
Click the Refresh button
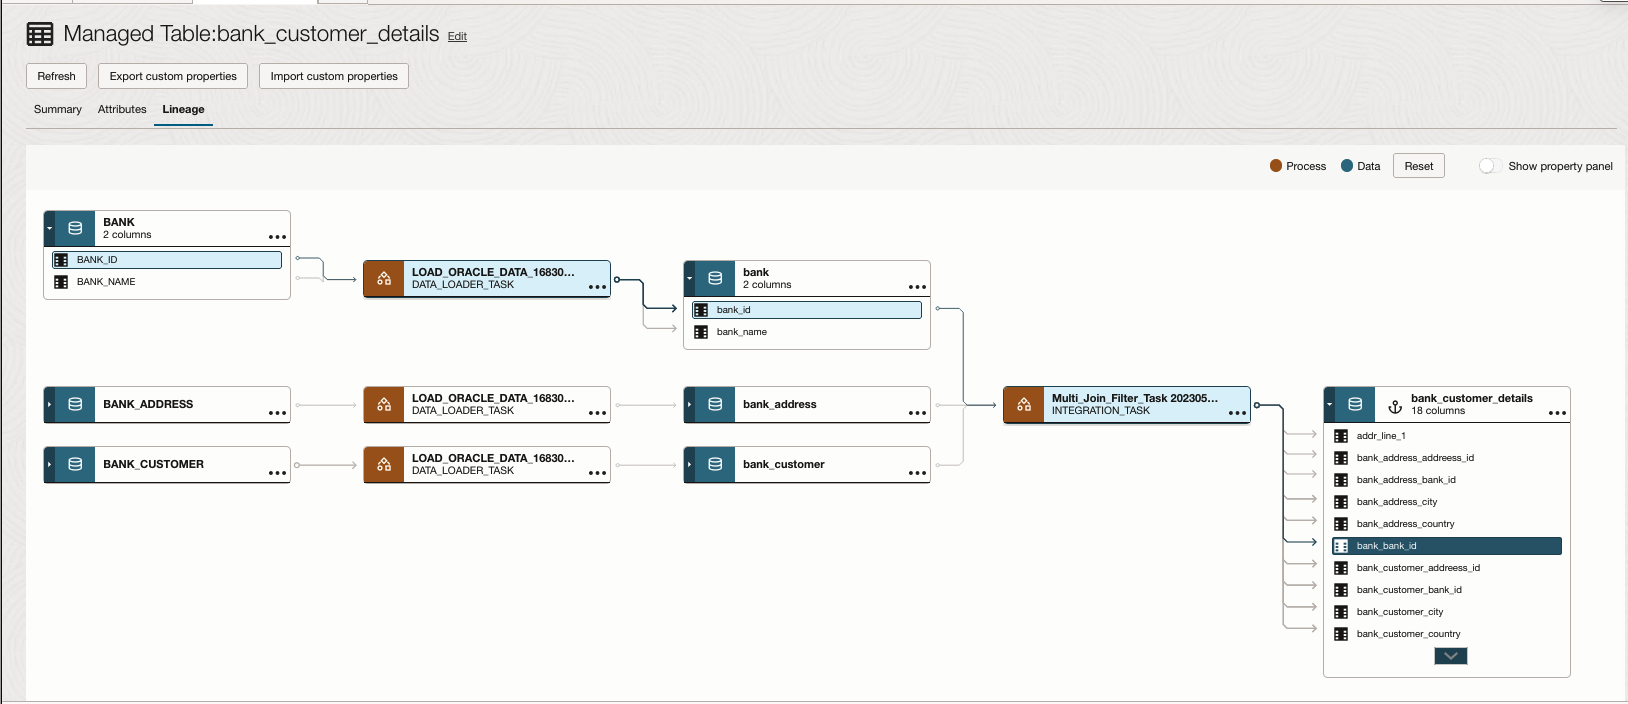(x=57, y=76)
